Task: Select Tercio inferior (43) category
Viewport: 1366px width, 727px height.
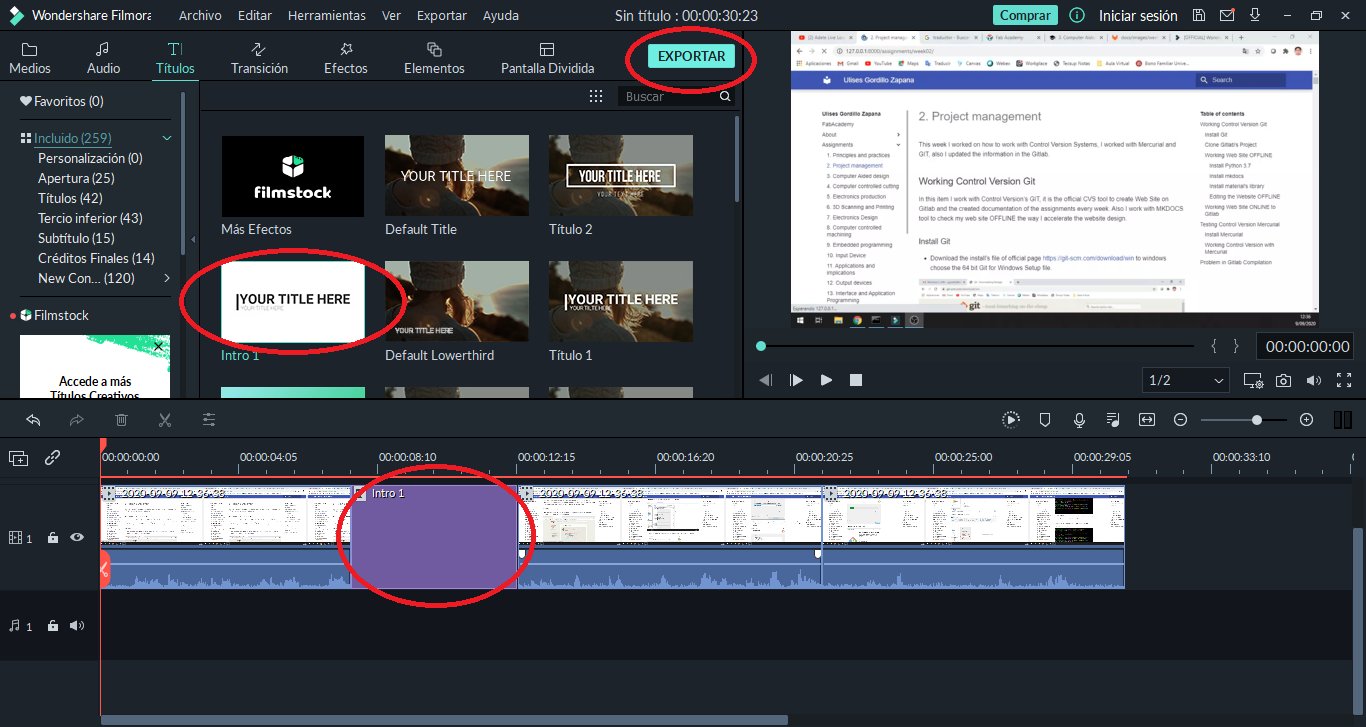Action: (90, 218)
